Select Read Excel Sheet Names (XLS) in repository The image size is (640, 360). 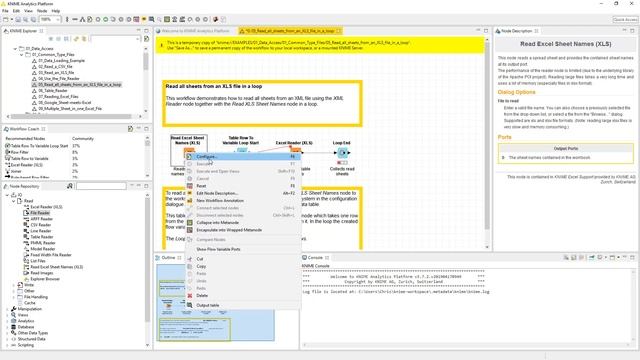point(53,267)
